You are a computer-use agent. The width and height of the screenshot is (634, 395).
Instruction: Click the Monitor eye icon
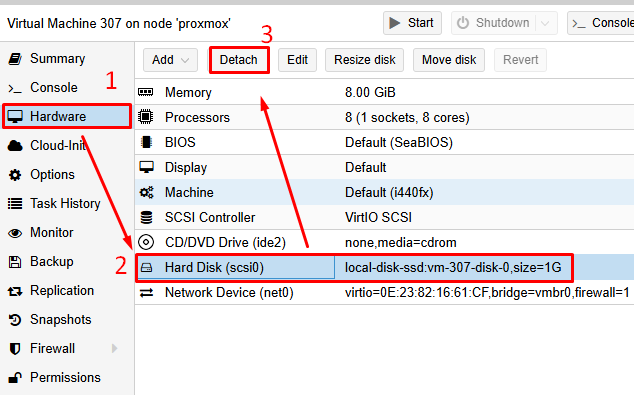tap(15, 233)
